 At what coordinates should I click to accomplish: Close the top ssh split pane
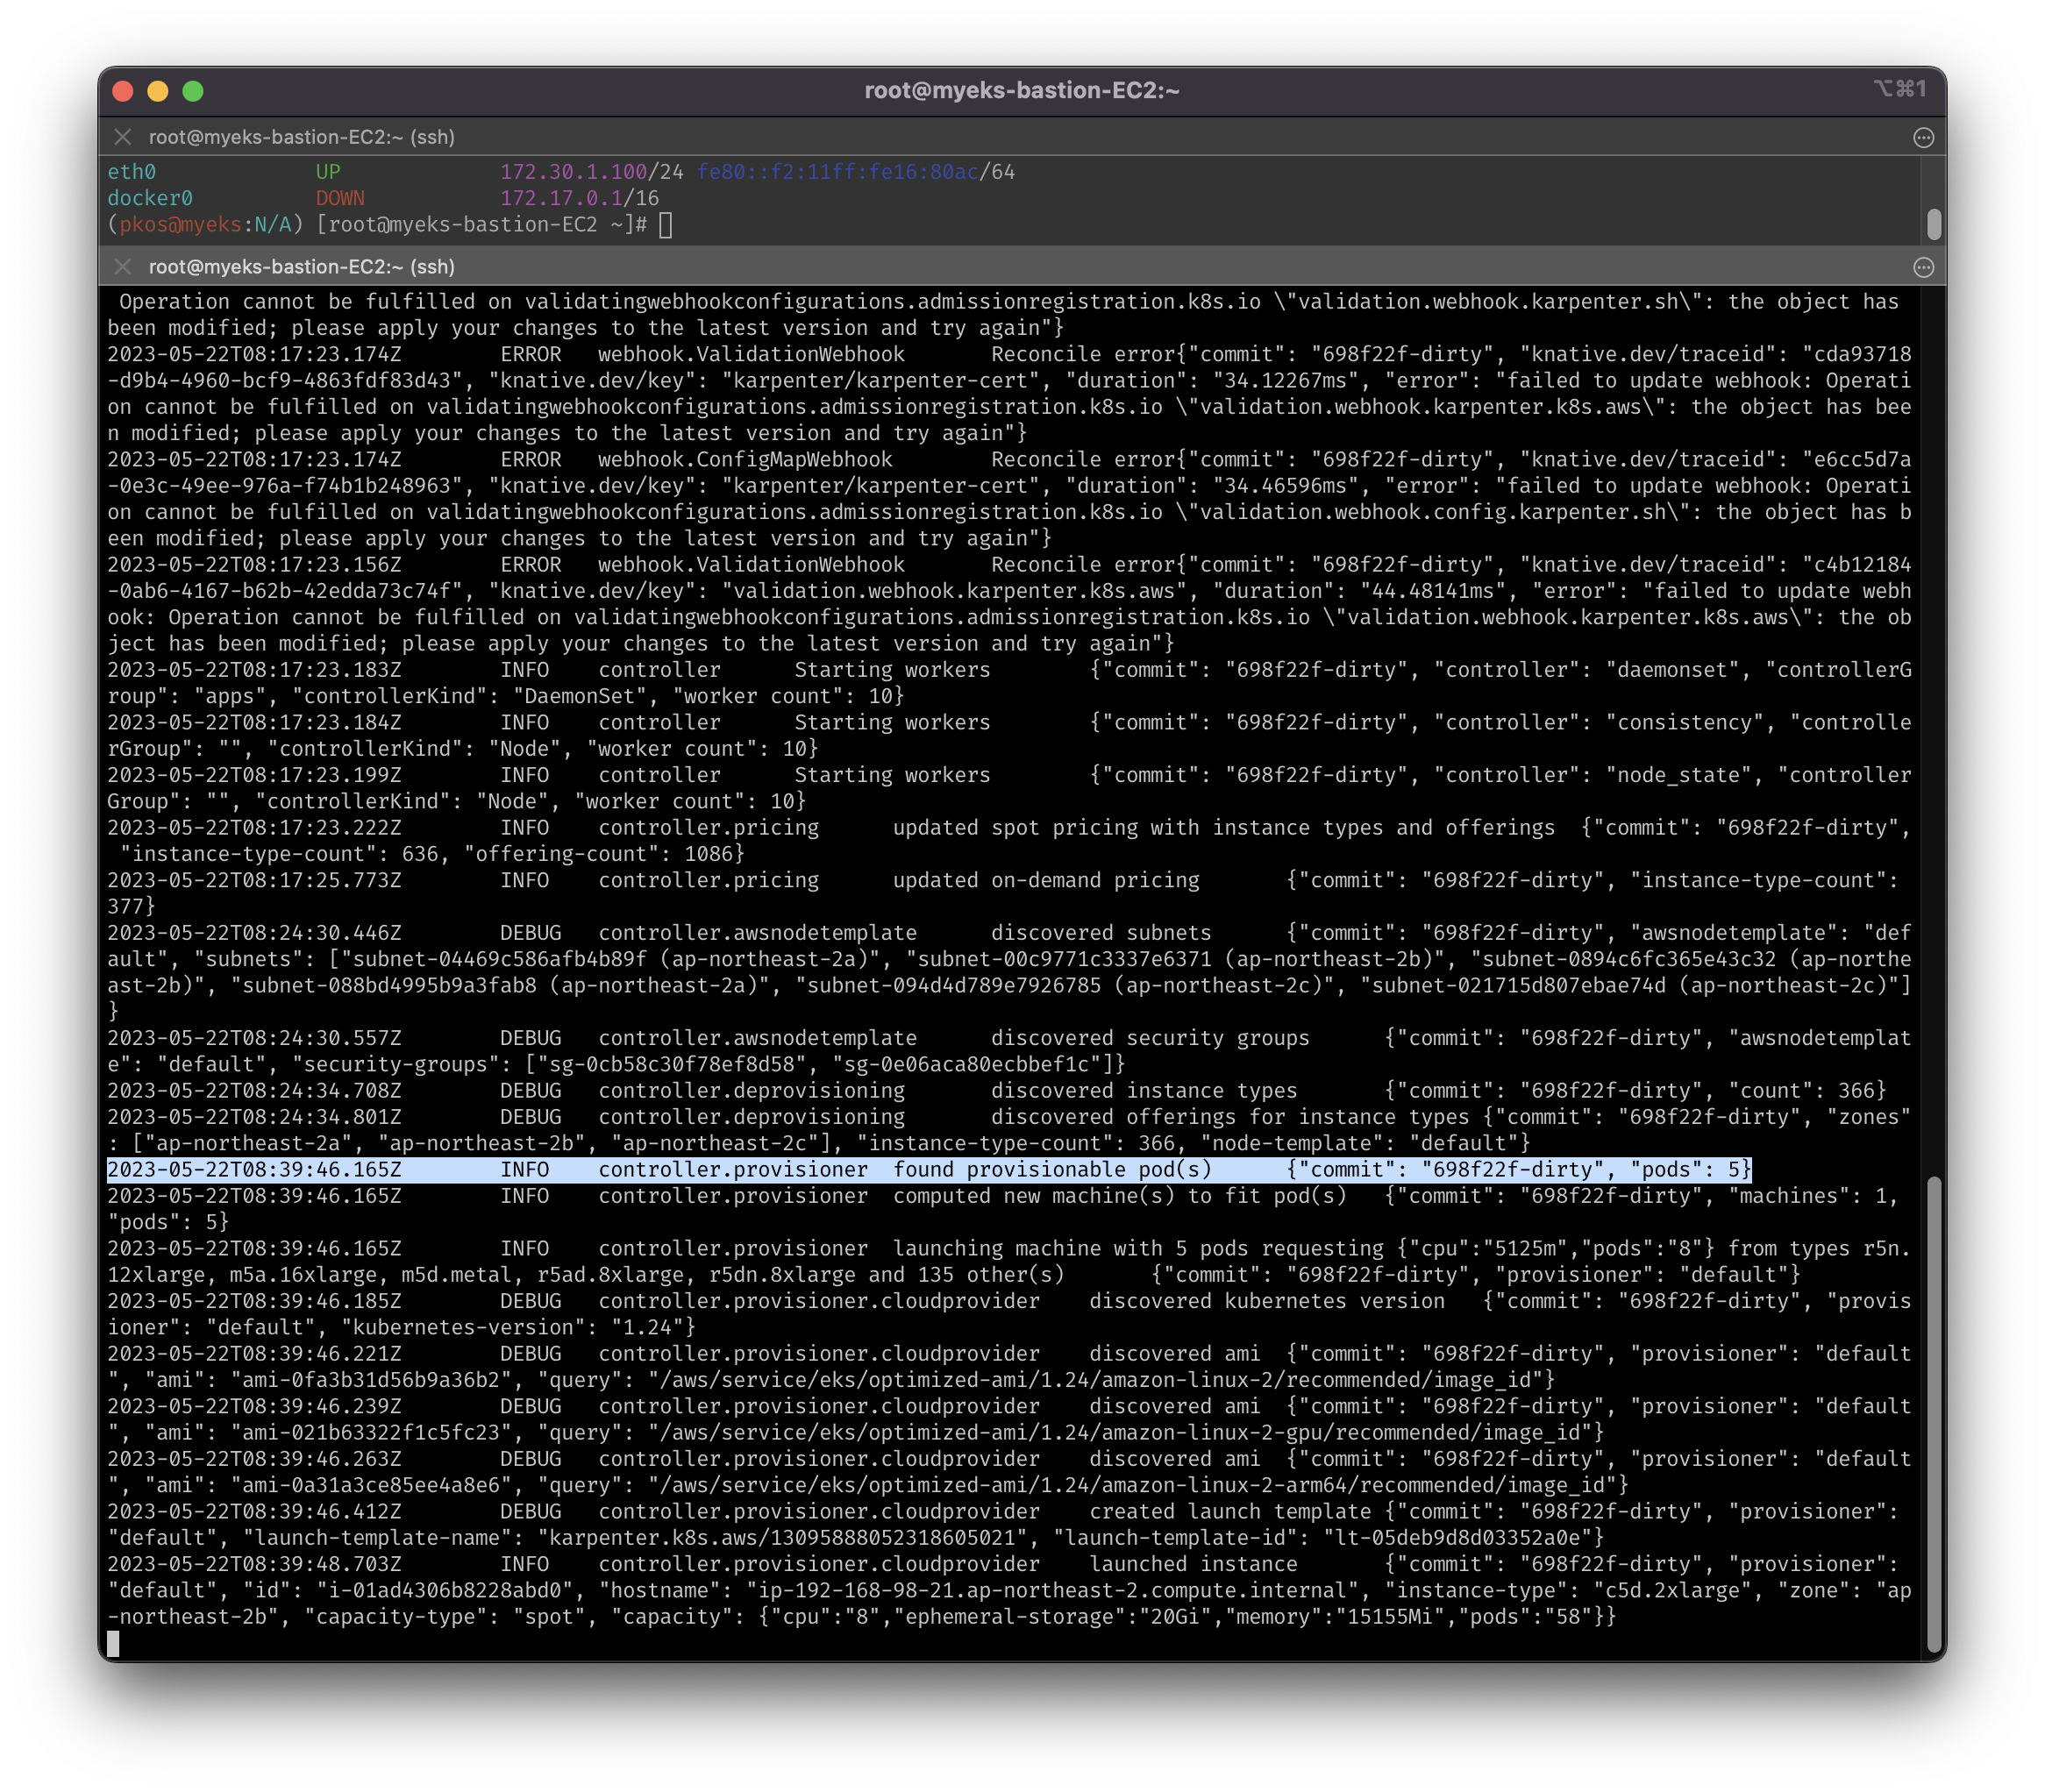tap(123, 137)
